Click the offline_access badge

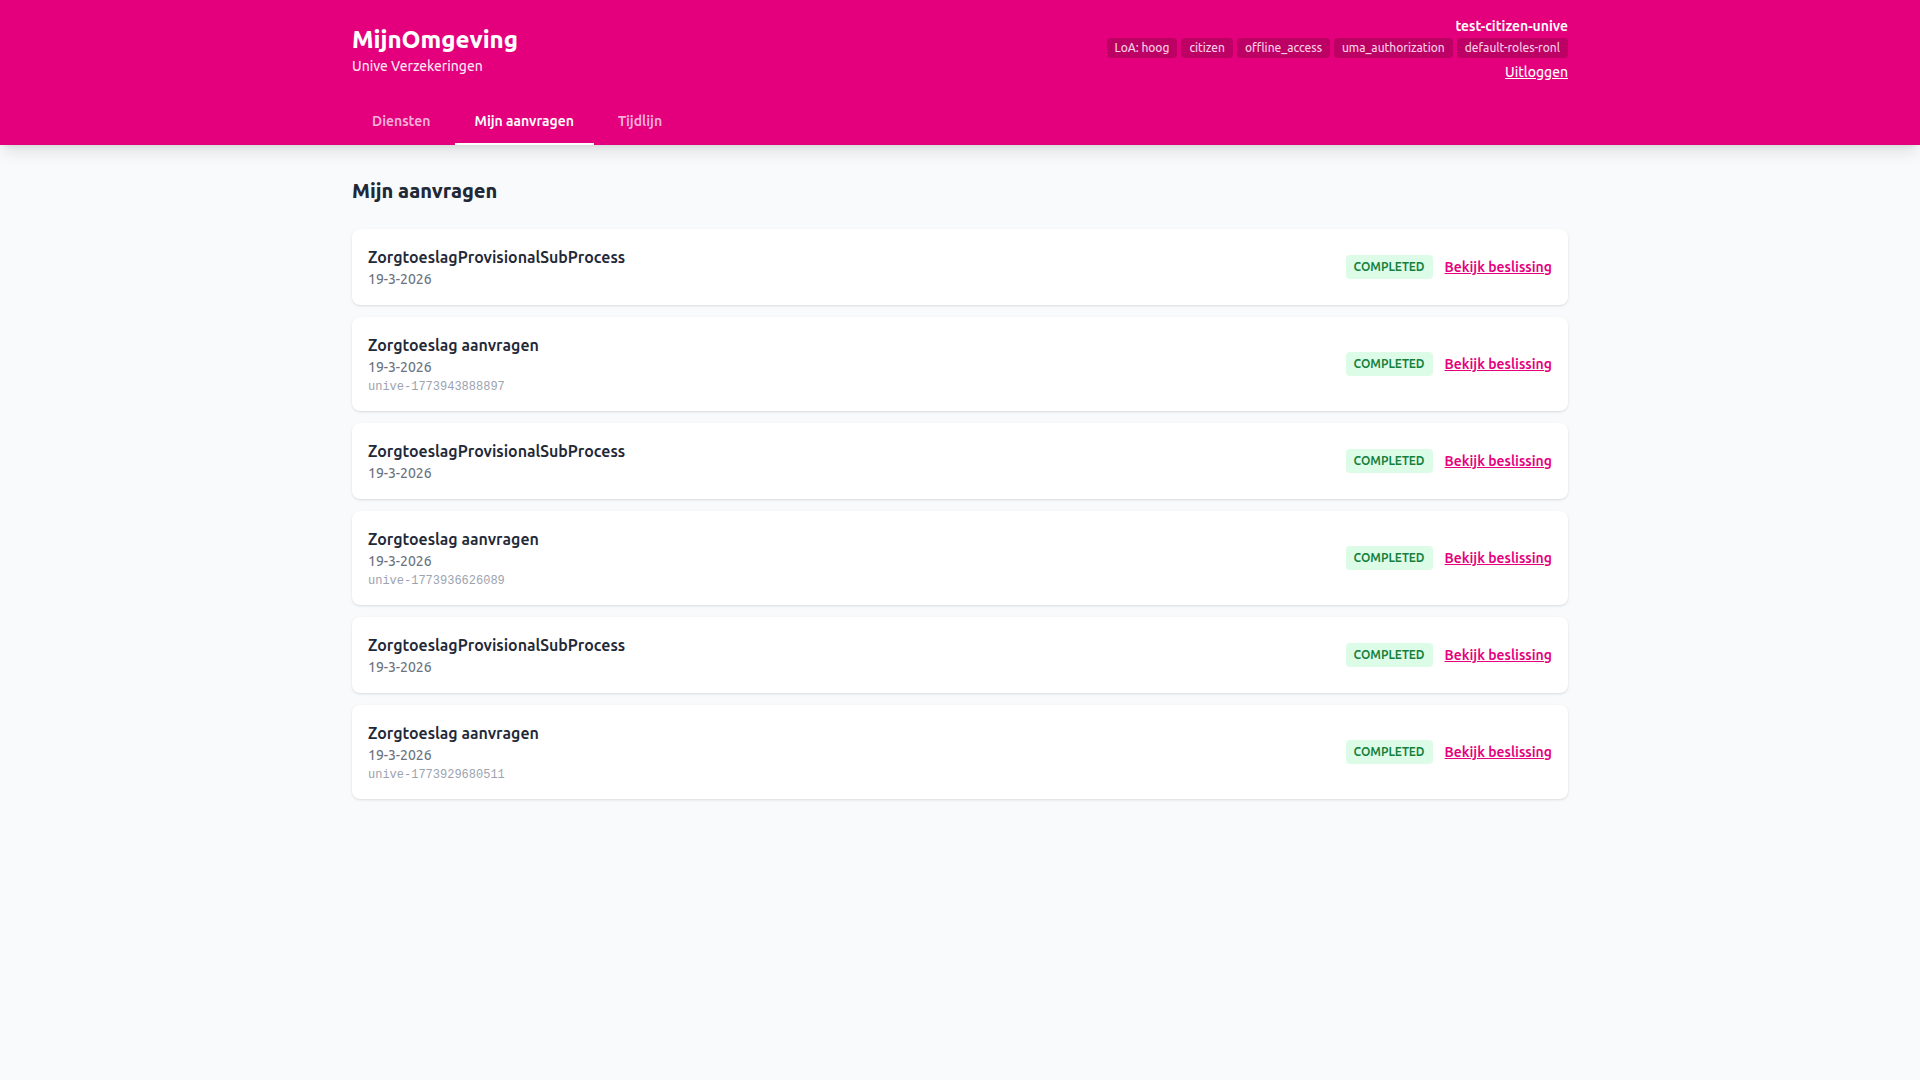point(1283,47)
